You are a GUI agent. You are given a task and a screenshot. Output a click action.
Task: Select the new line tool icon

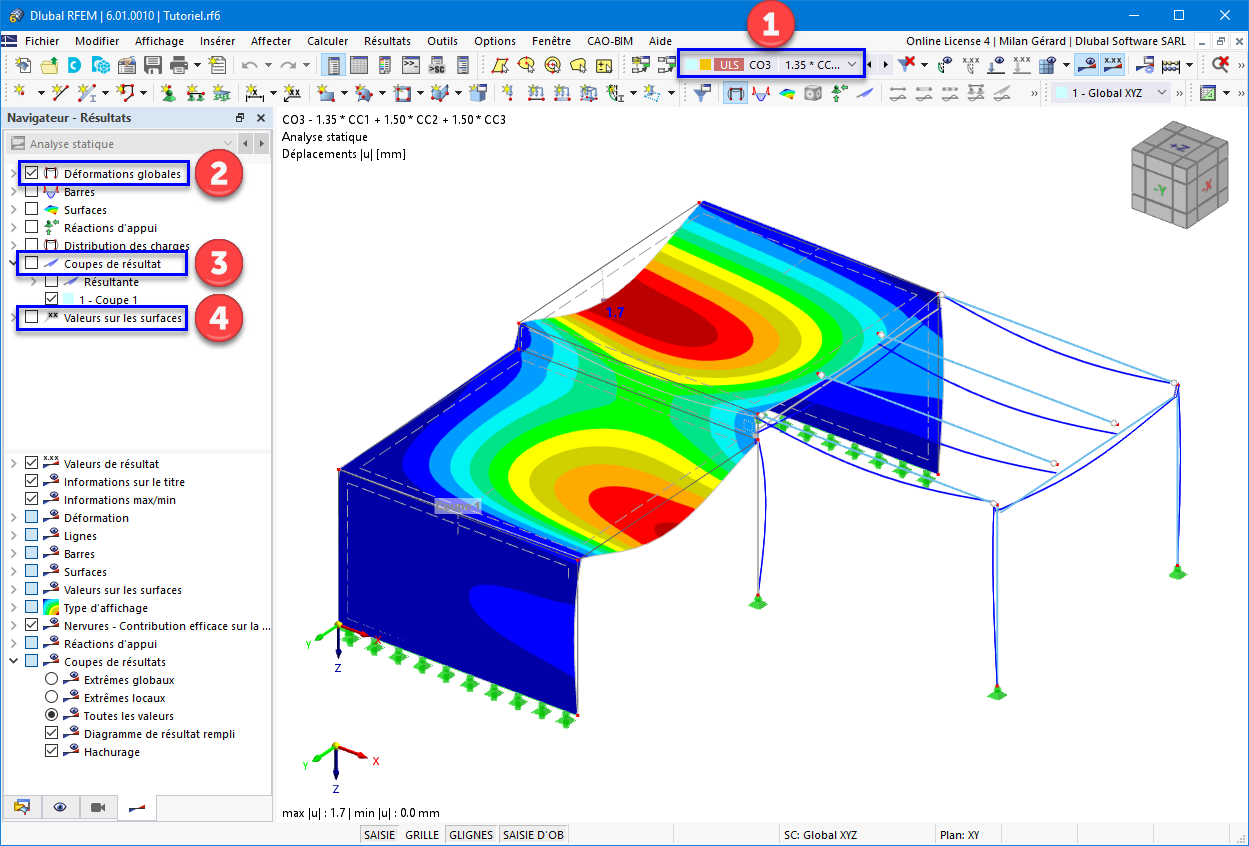pos(60,93)
